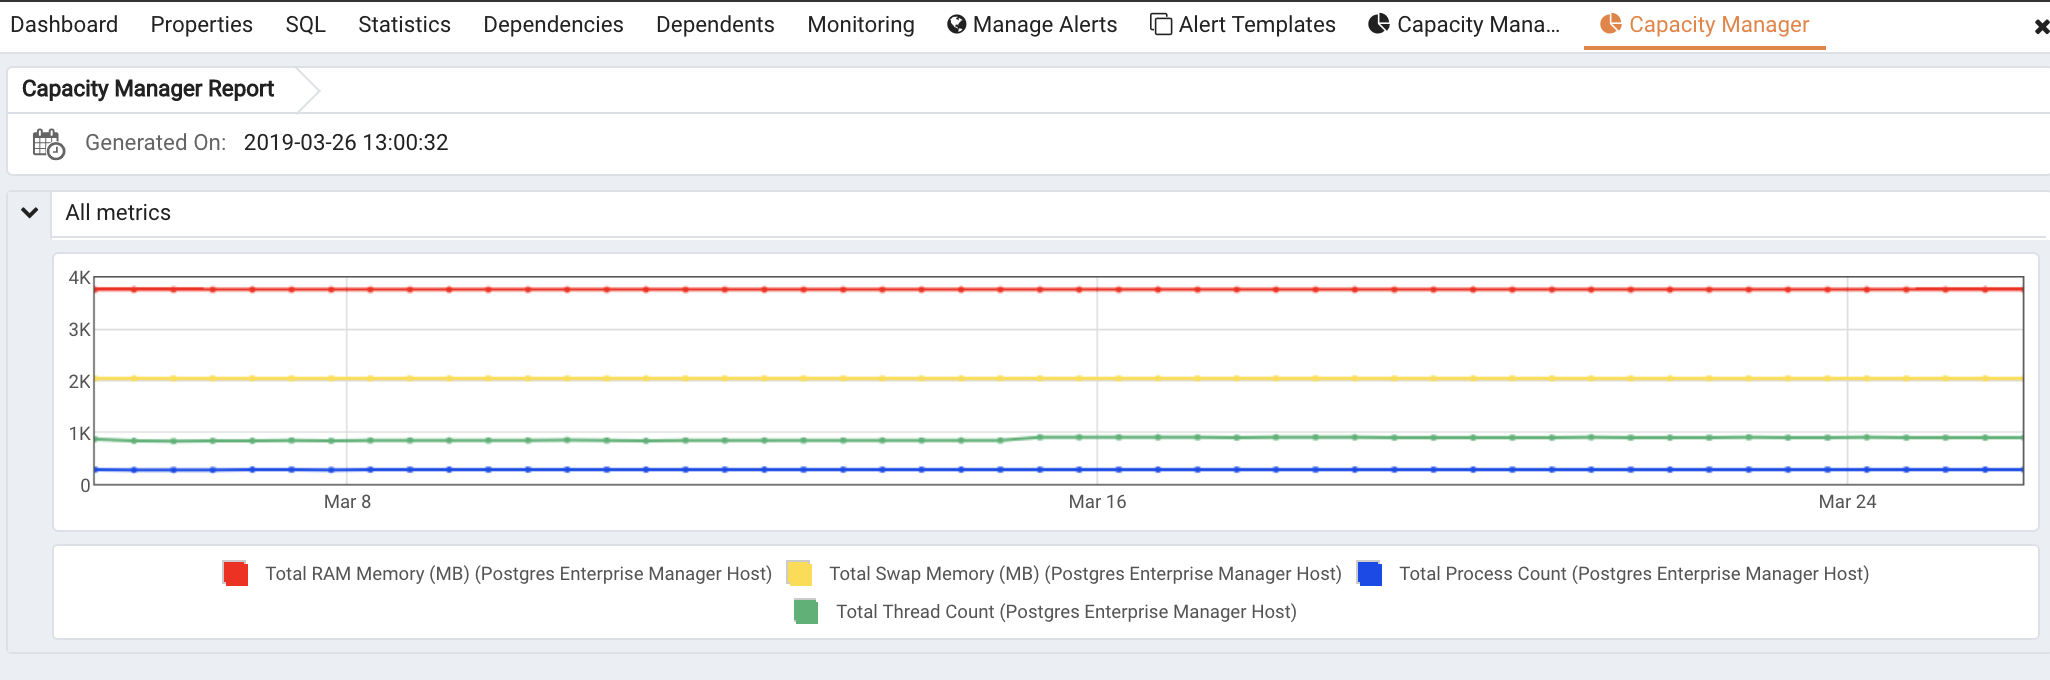
Task: Close the panel with the X icon
Action: point(2041,27)
